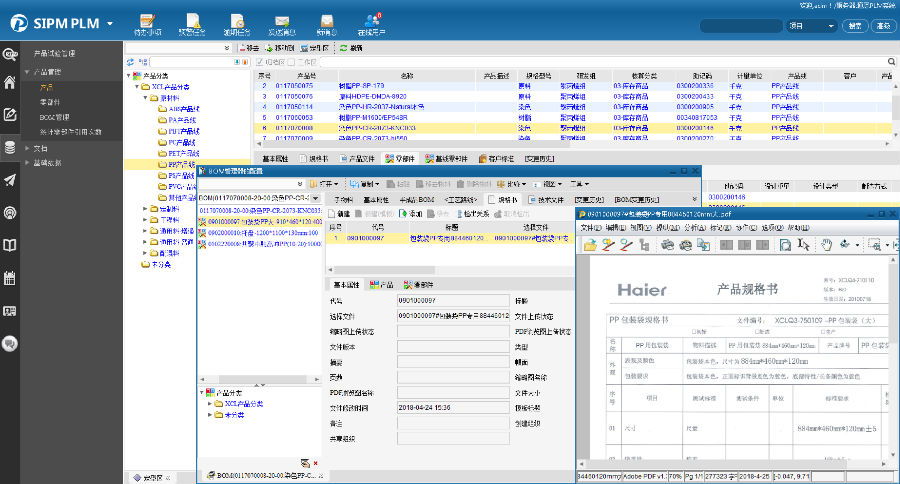The width and height of the screenshot is (900, 484).
Task: Click the paper plane icon in sidebar
Action: 10,180
